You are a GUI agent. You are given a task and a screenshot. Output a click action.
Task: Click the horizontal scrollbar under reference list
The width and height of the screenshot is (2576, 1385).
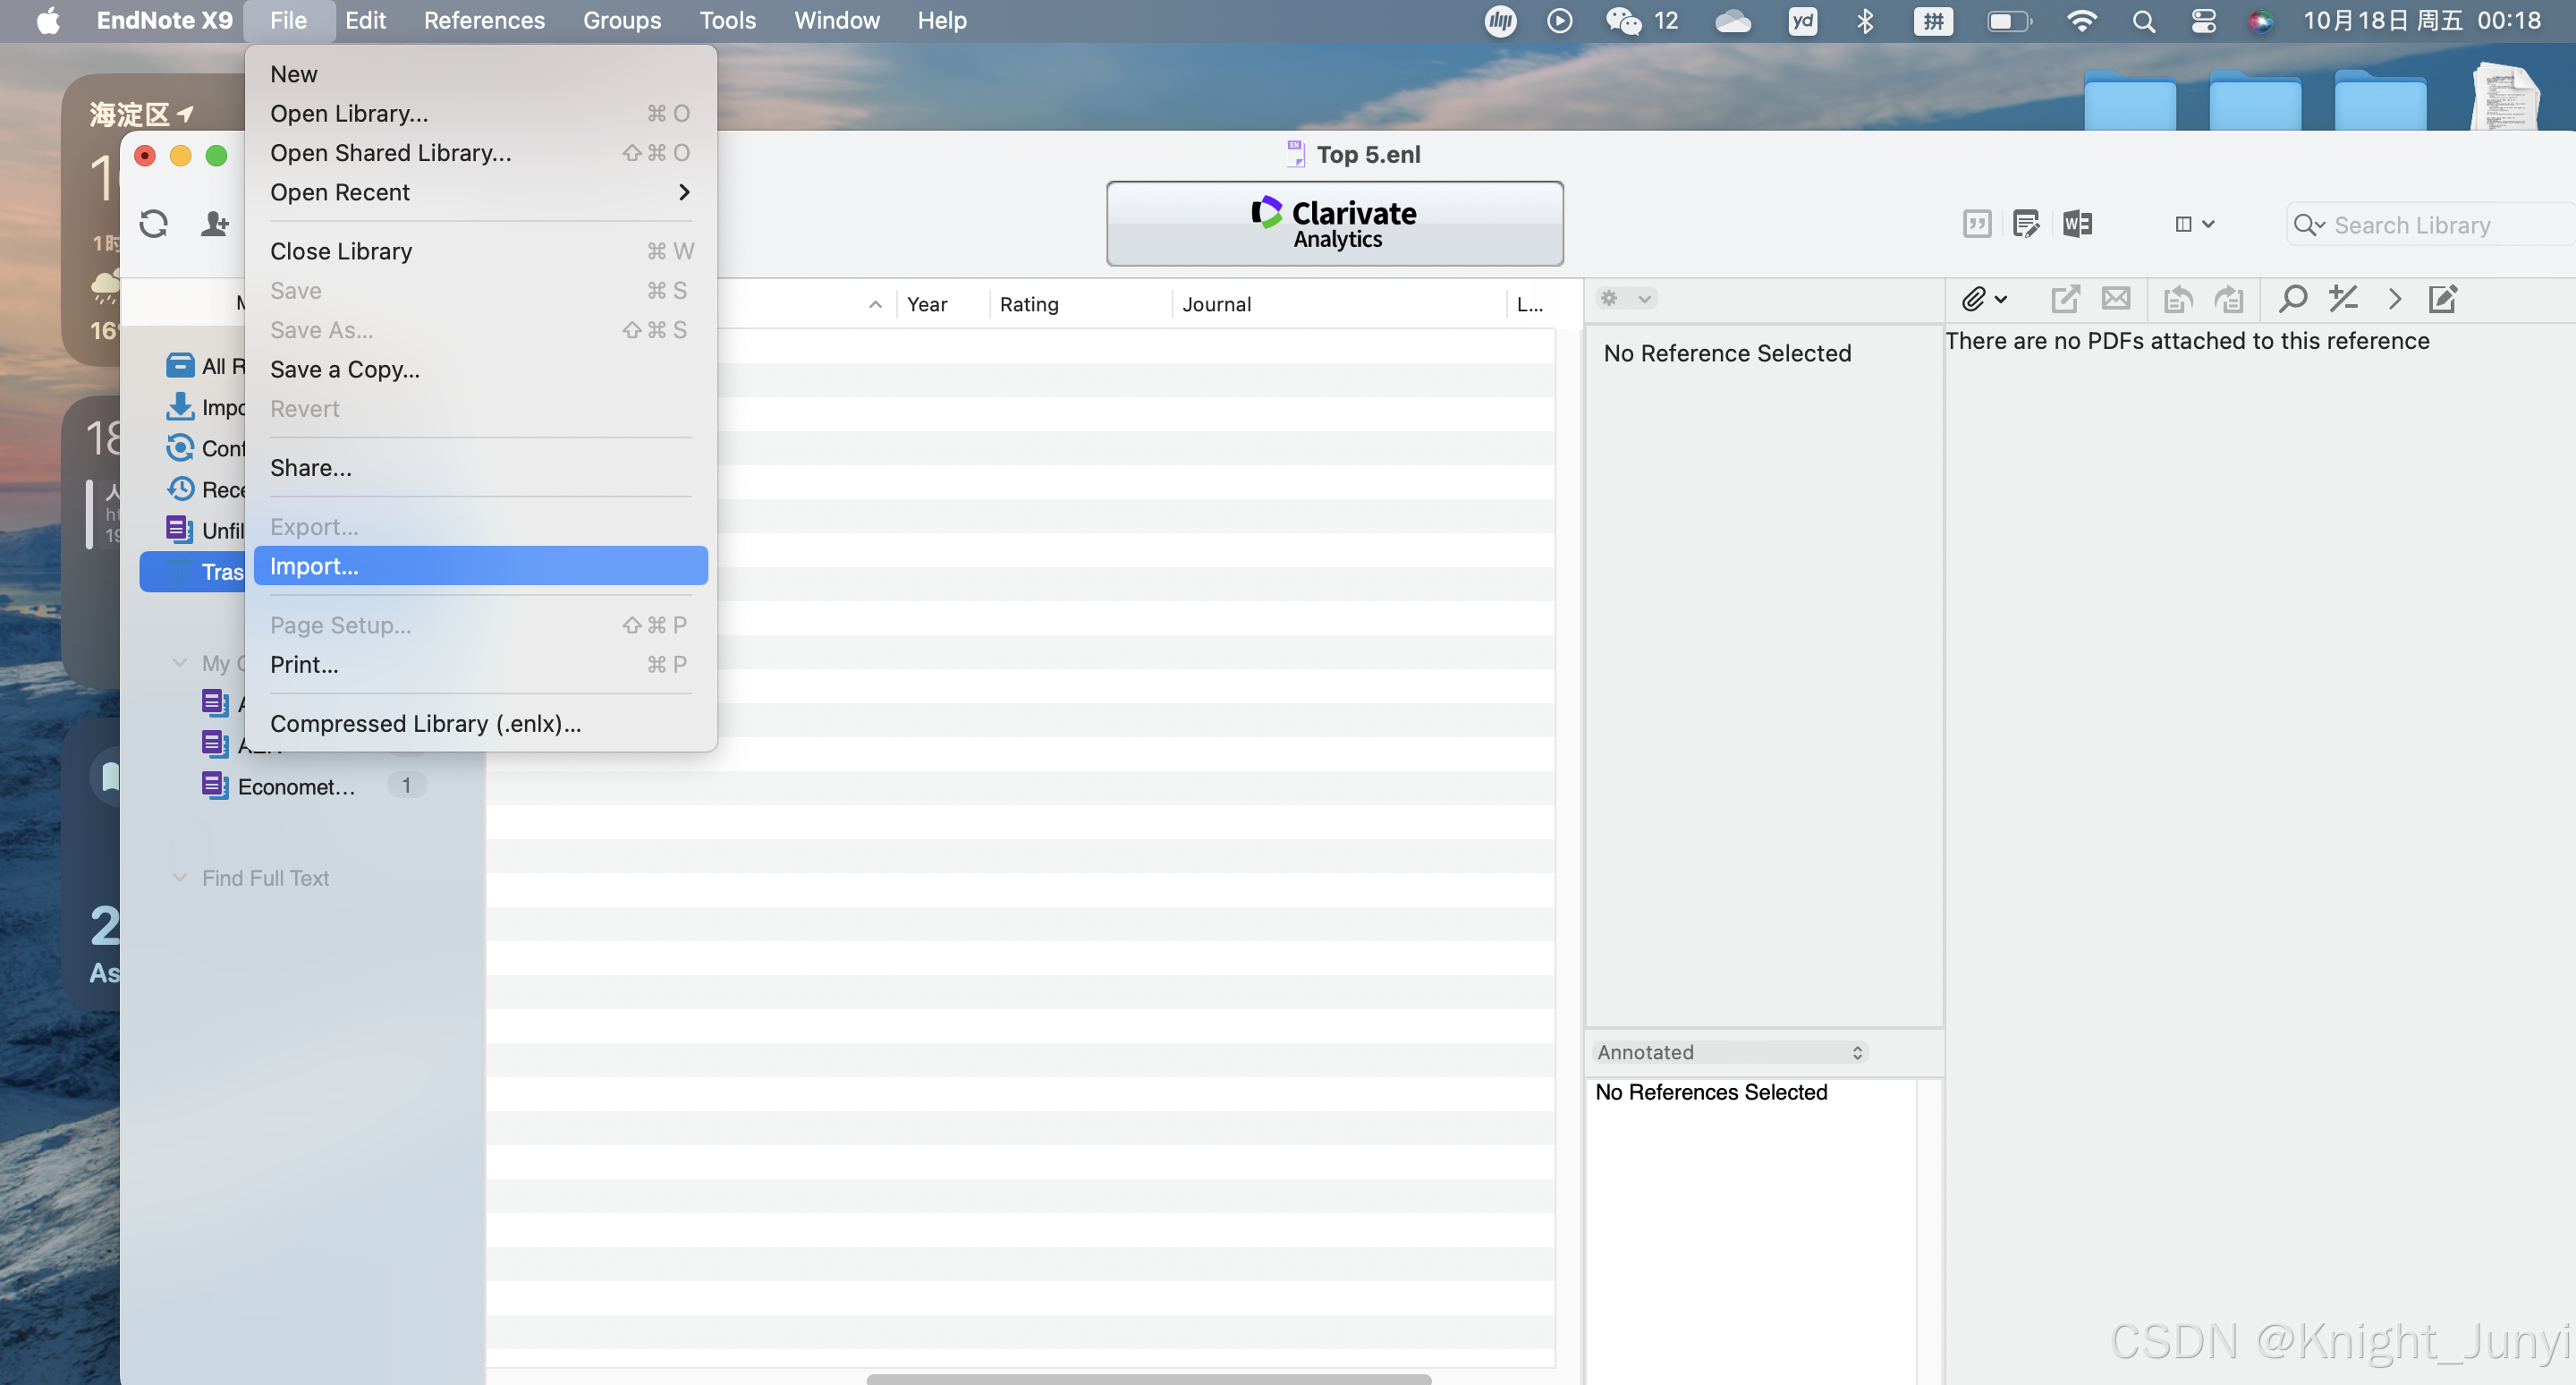1148,1378
